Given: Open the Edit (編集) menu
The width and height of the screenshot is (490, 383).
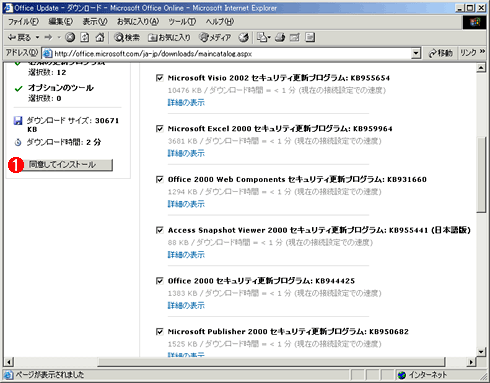Looking at the screenshot, I should click(61, 22).
